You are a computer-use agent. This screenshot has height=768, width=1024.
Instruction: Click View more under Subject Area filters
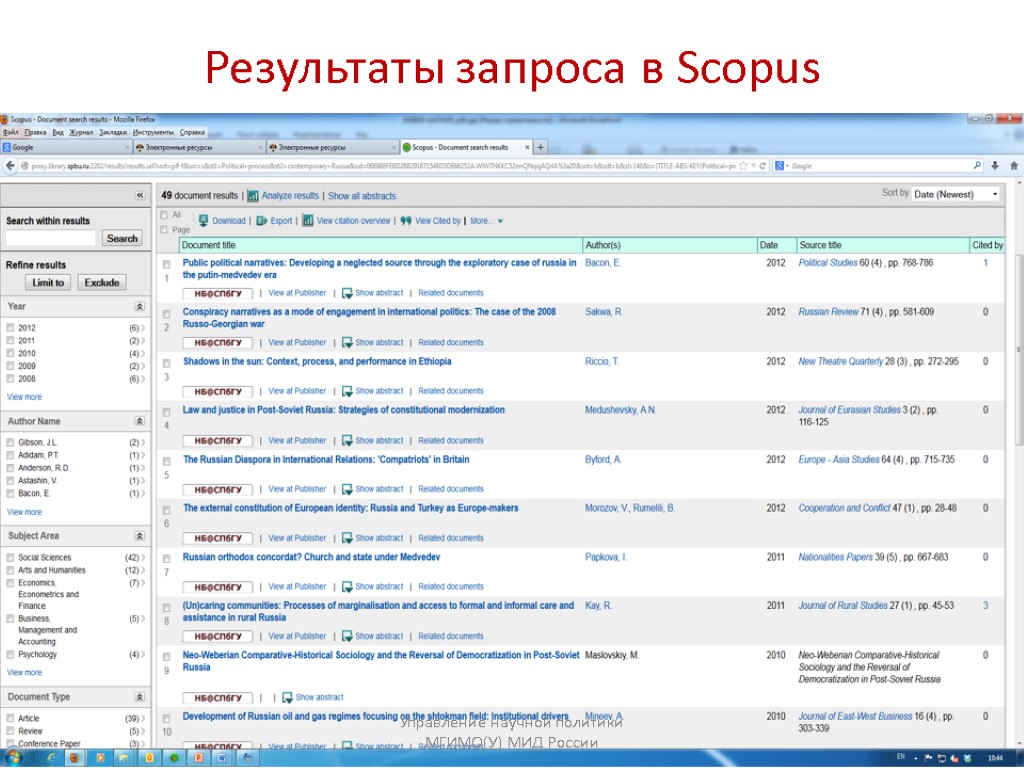click(x=24, y=673)
